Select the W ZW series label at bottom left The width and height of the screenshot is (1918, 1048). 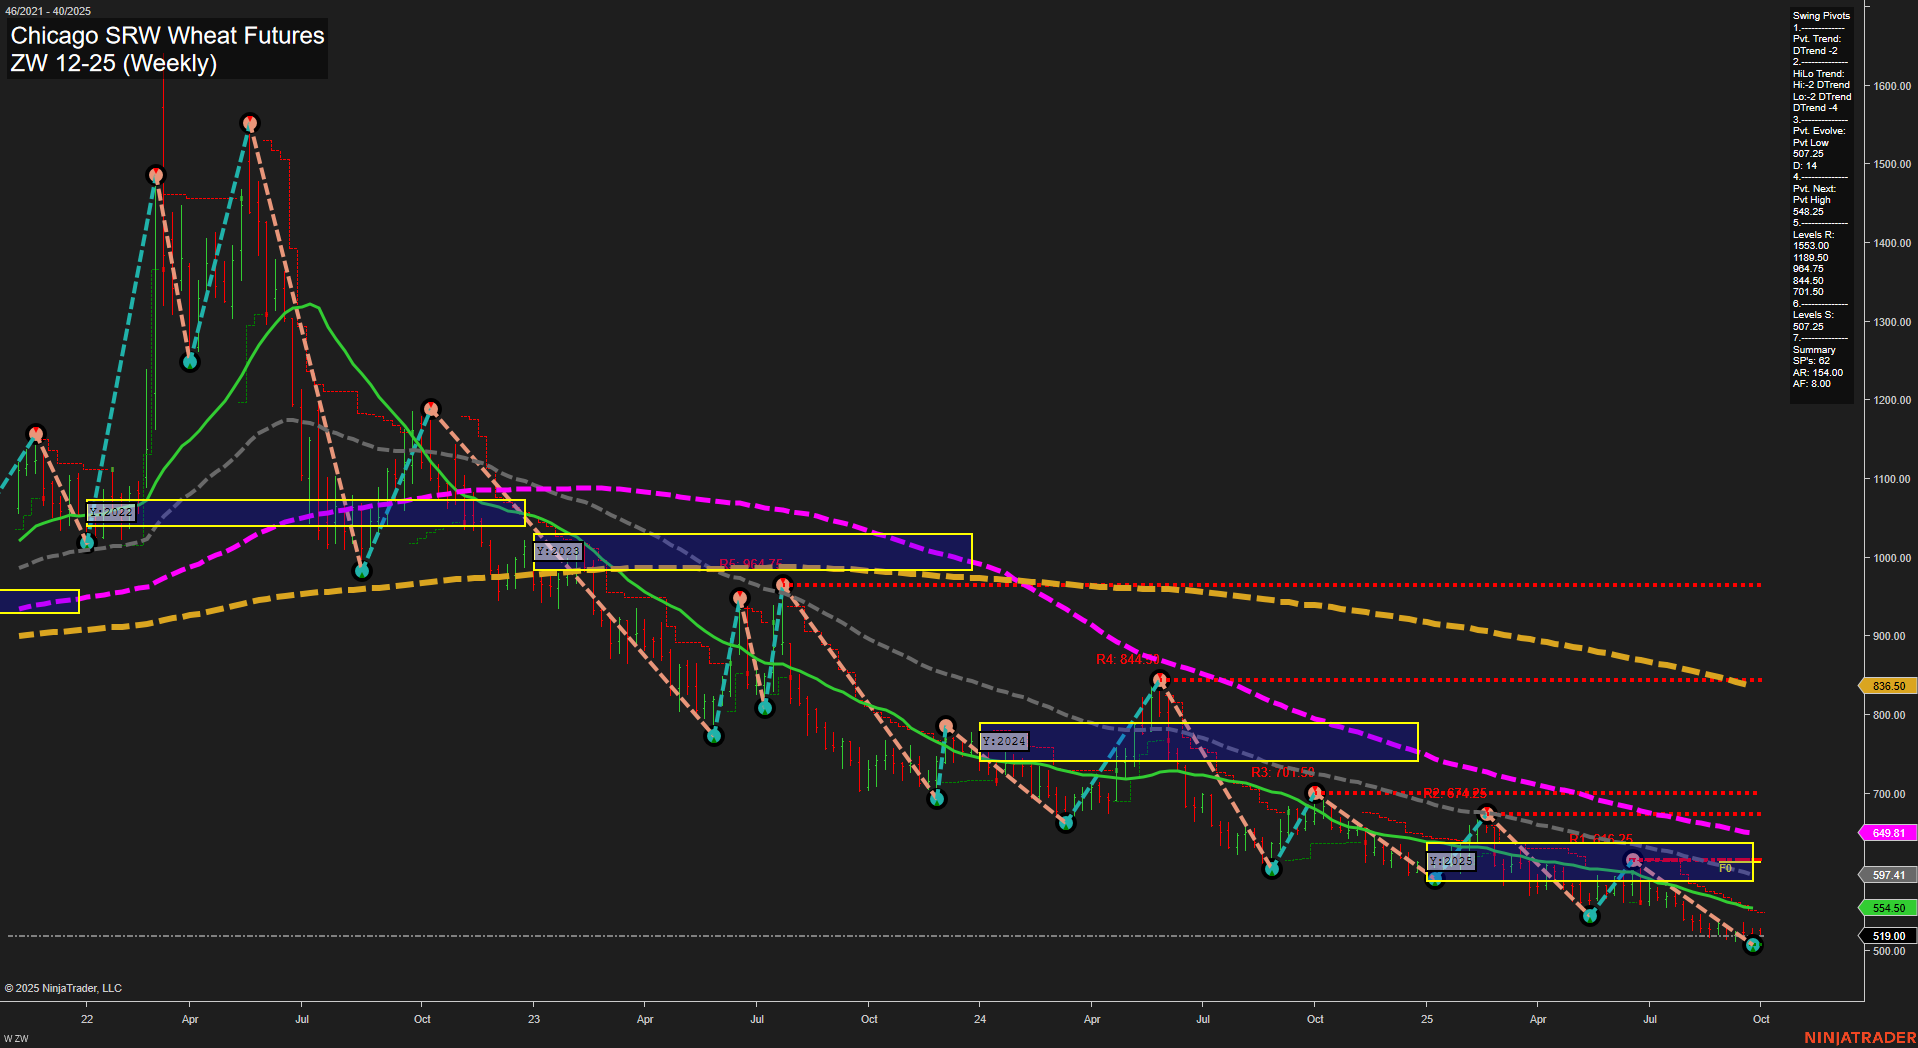coord(16,1039)
